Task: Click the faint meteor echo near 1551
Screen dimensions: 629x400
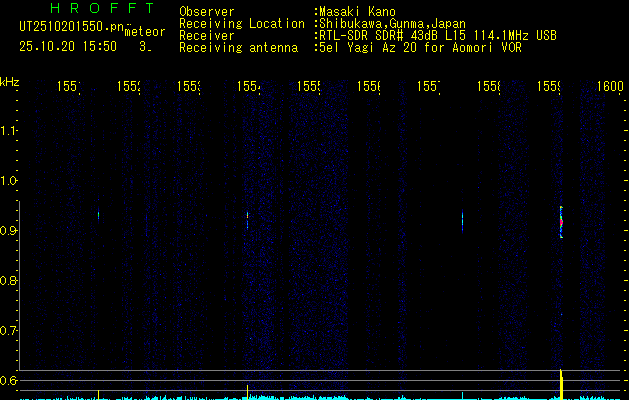Action: (98, 215)
